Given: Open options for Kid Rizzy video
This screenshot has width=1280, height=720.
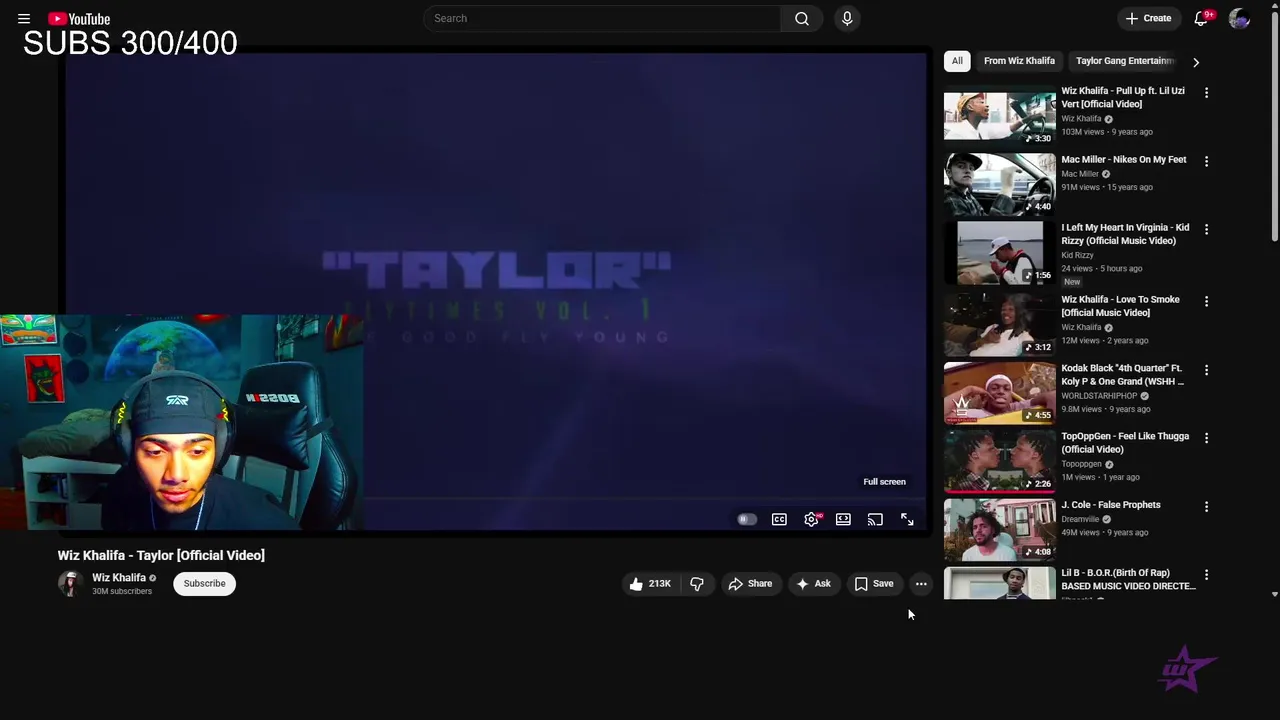Looking at the screenshot, I should (x=1206, y=229).
